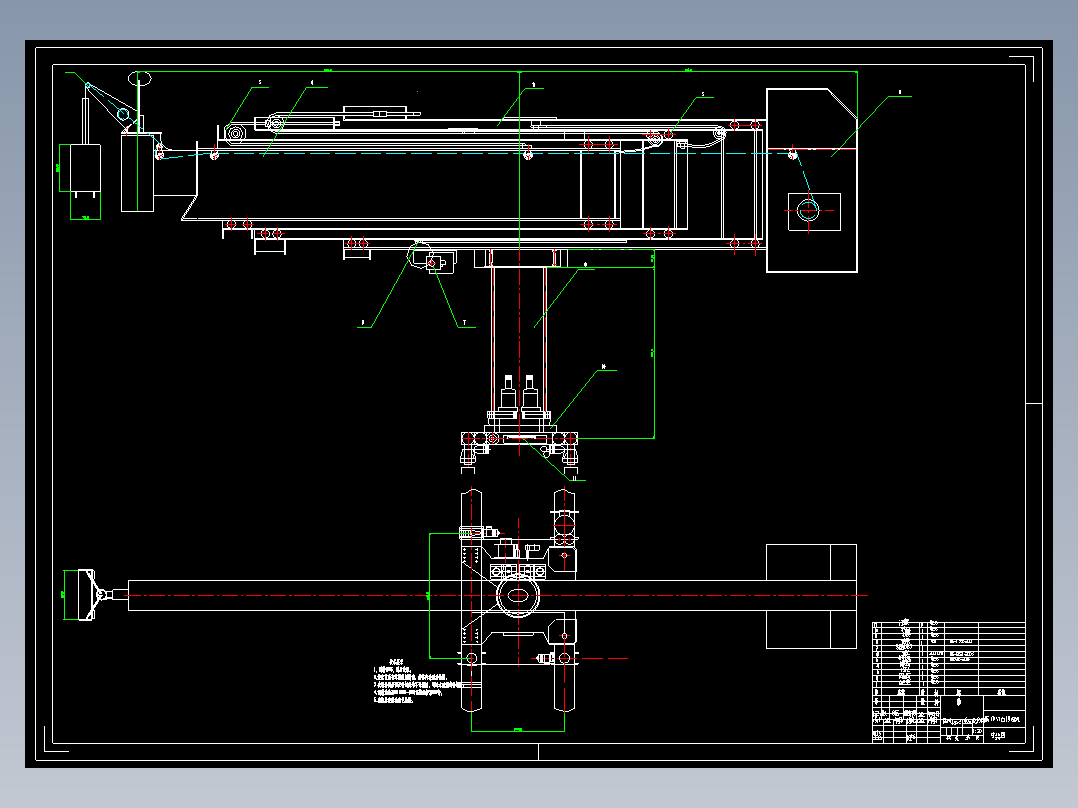Select the right outrigger leg in plan view
This screenshot has width=1078, height=808.
tap(564, 600)
